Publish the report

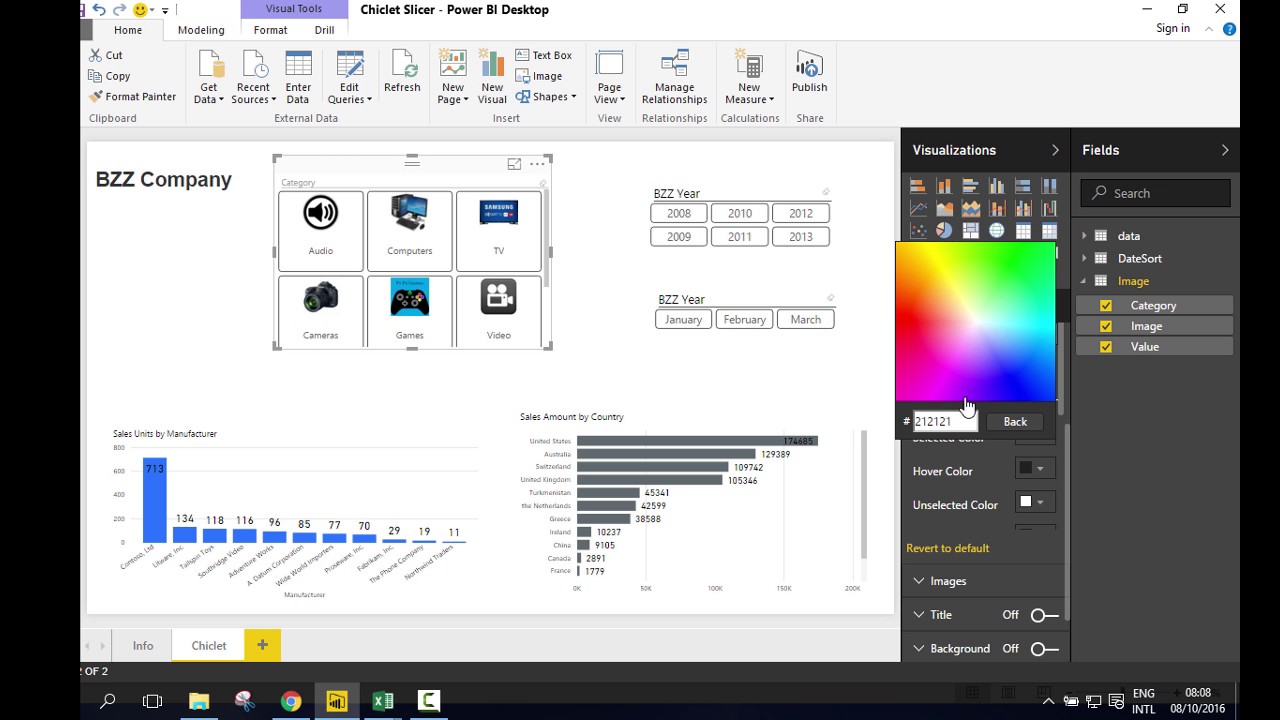click(x=809, y=71)
